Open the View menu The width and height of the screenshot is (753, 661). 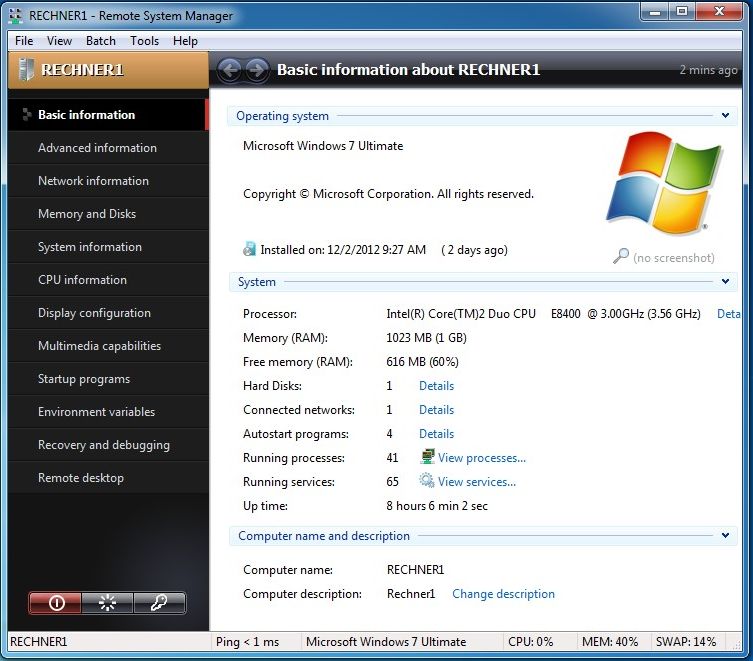coord(59,41)
